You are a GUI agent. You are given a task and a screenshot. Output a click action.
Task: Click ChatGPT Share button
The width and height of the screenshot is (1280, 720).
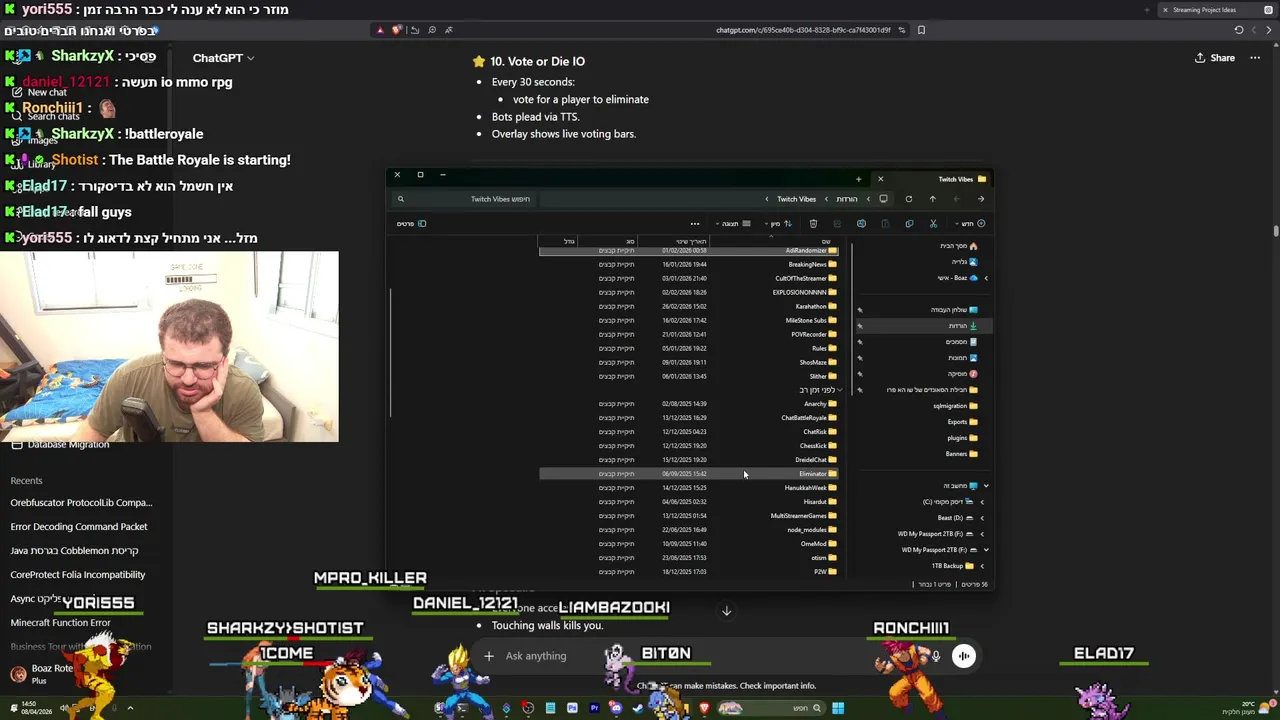1214,58
